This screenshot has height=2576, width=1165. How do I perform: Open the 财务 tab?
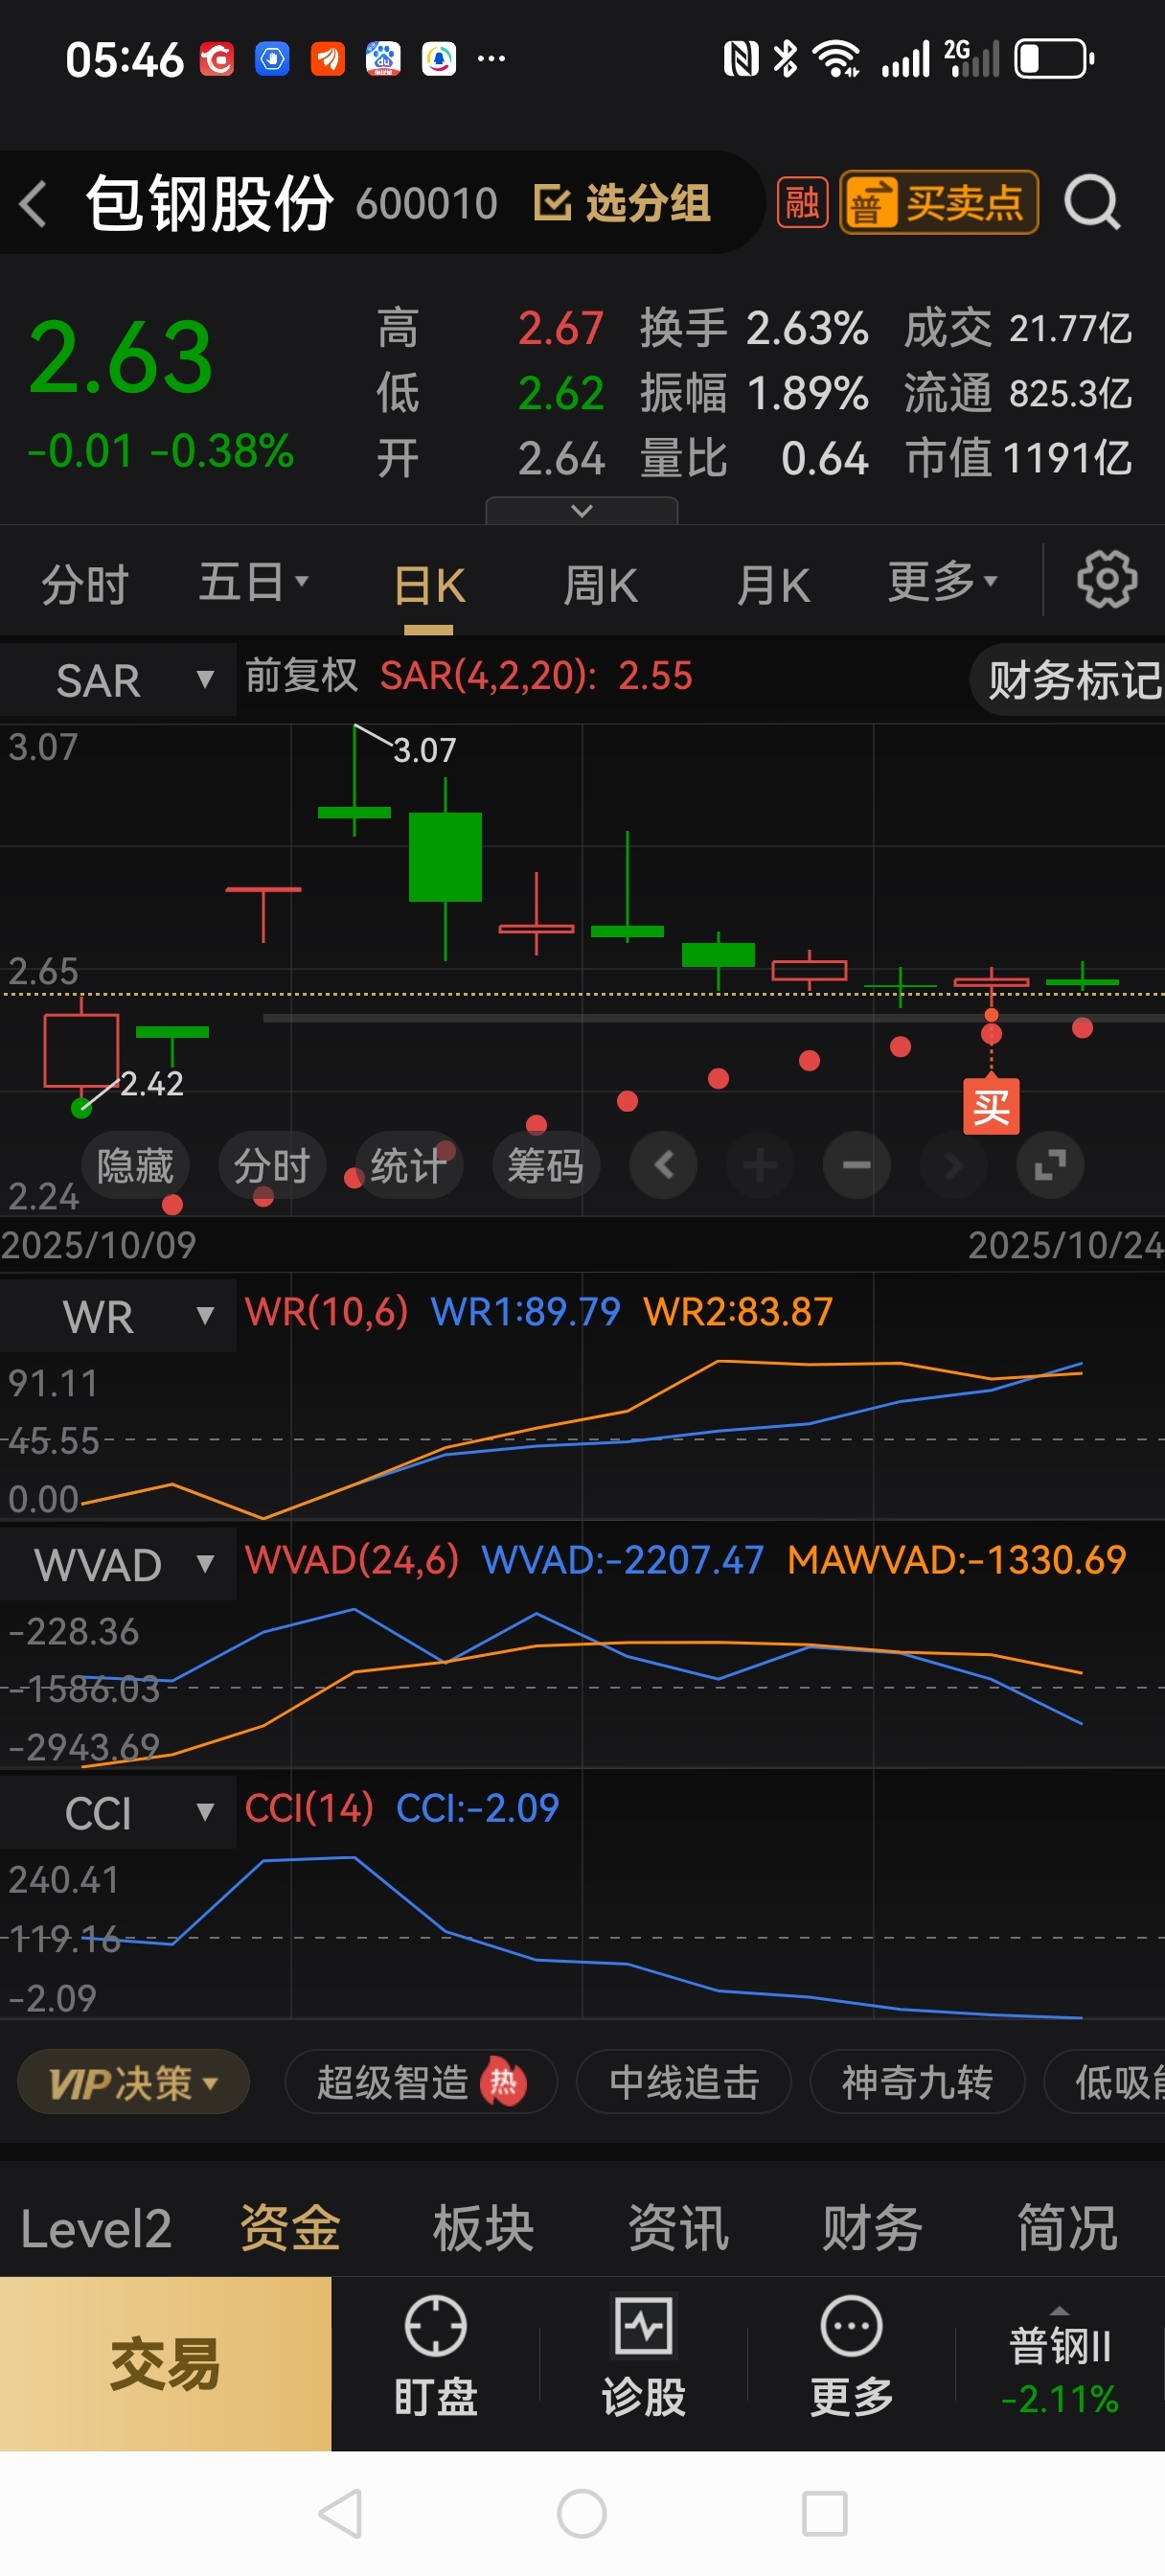pyautogui.click(x=872, y=2228)
